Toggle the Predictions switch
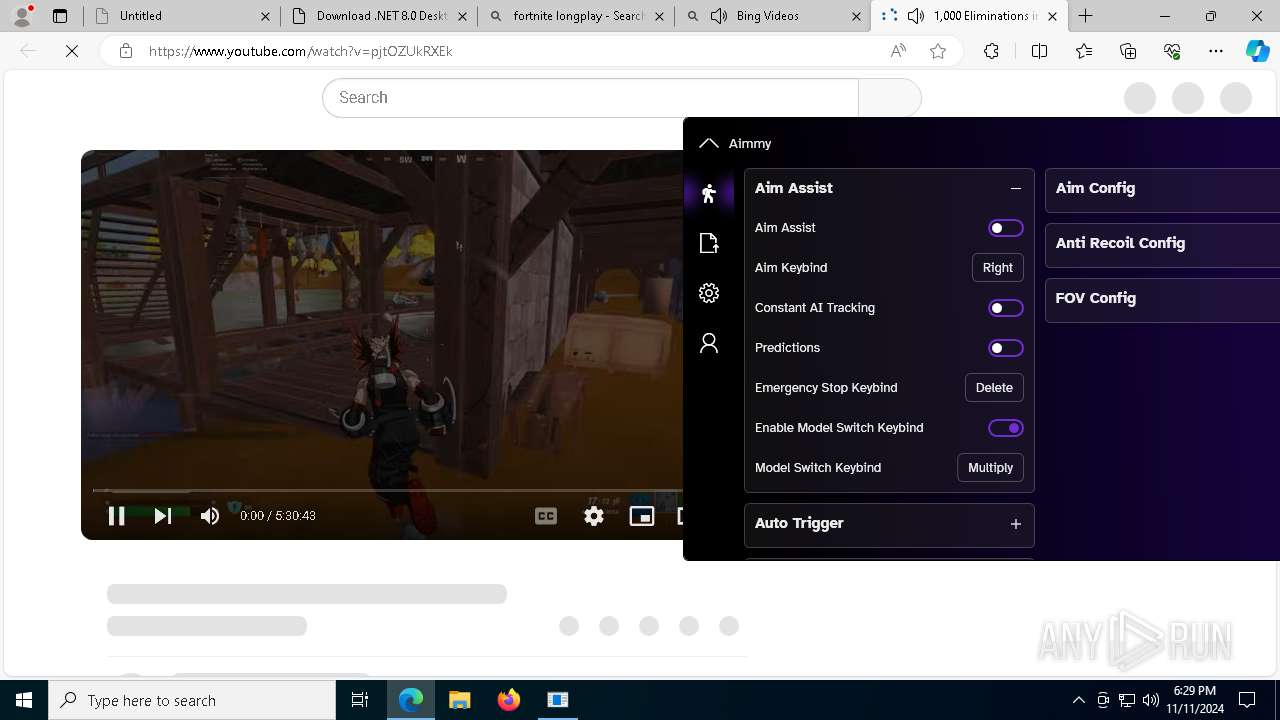Image resolution: width=1280 pixels, height=720 pixels. [x=1005, y=348]
